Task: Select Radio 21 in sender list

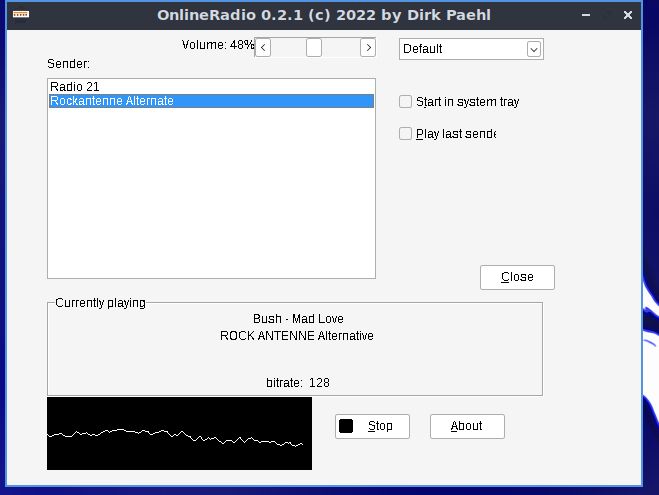Action: [x=211, y=87]
